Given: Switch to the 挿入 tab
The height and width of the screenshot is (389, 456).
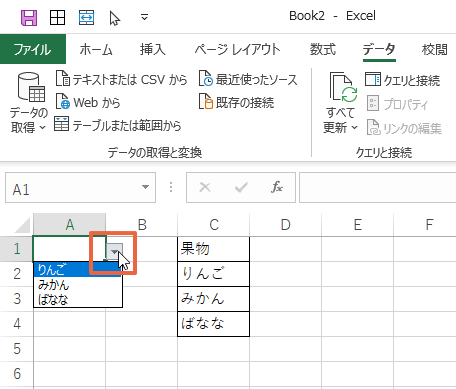Looking at the screenshot, I should click(152, 50).
